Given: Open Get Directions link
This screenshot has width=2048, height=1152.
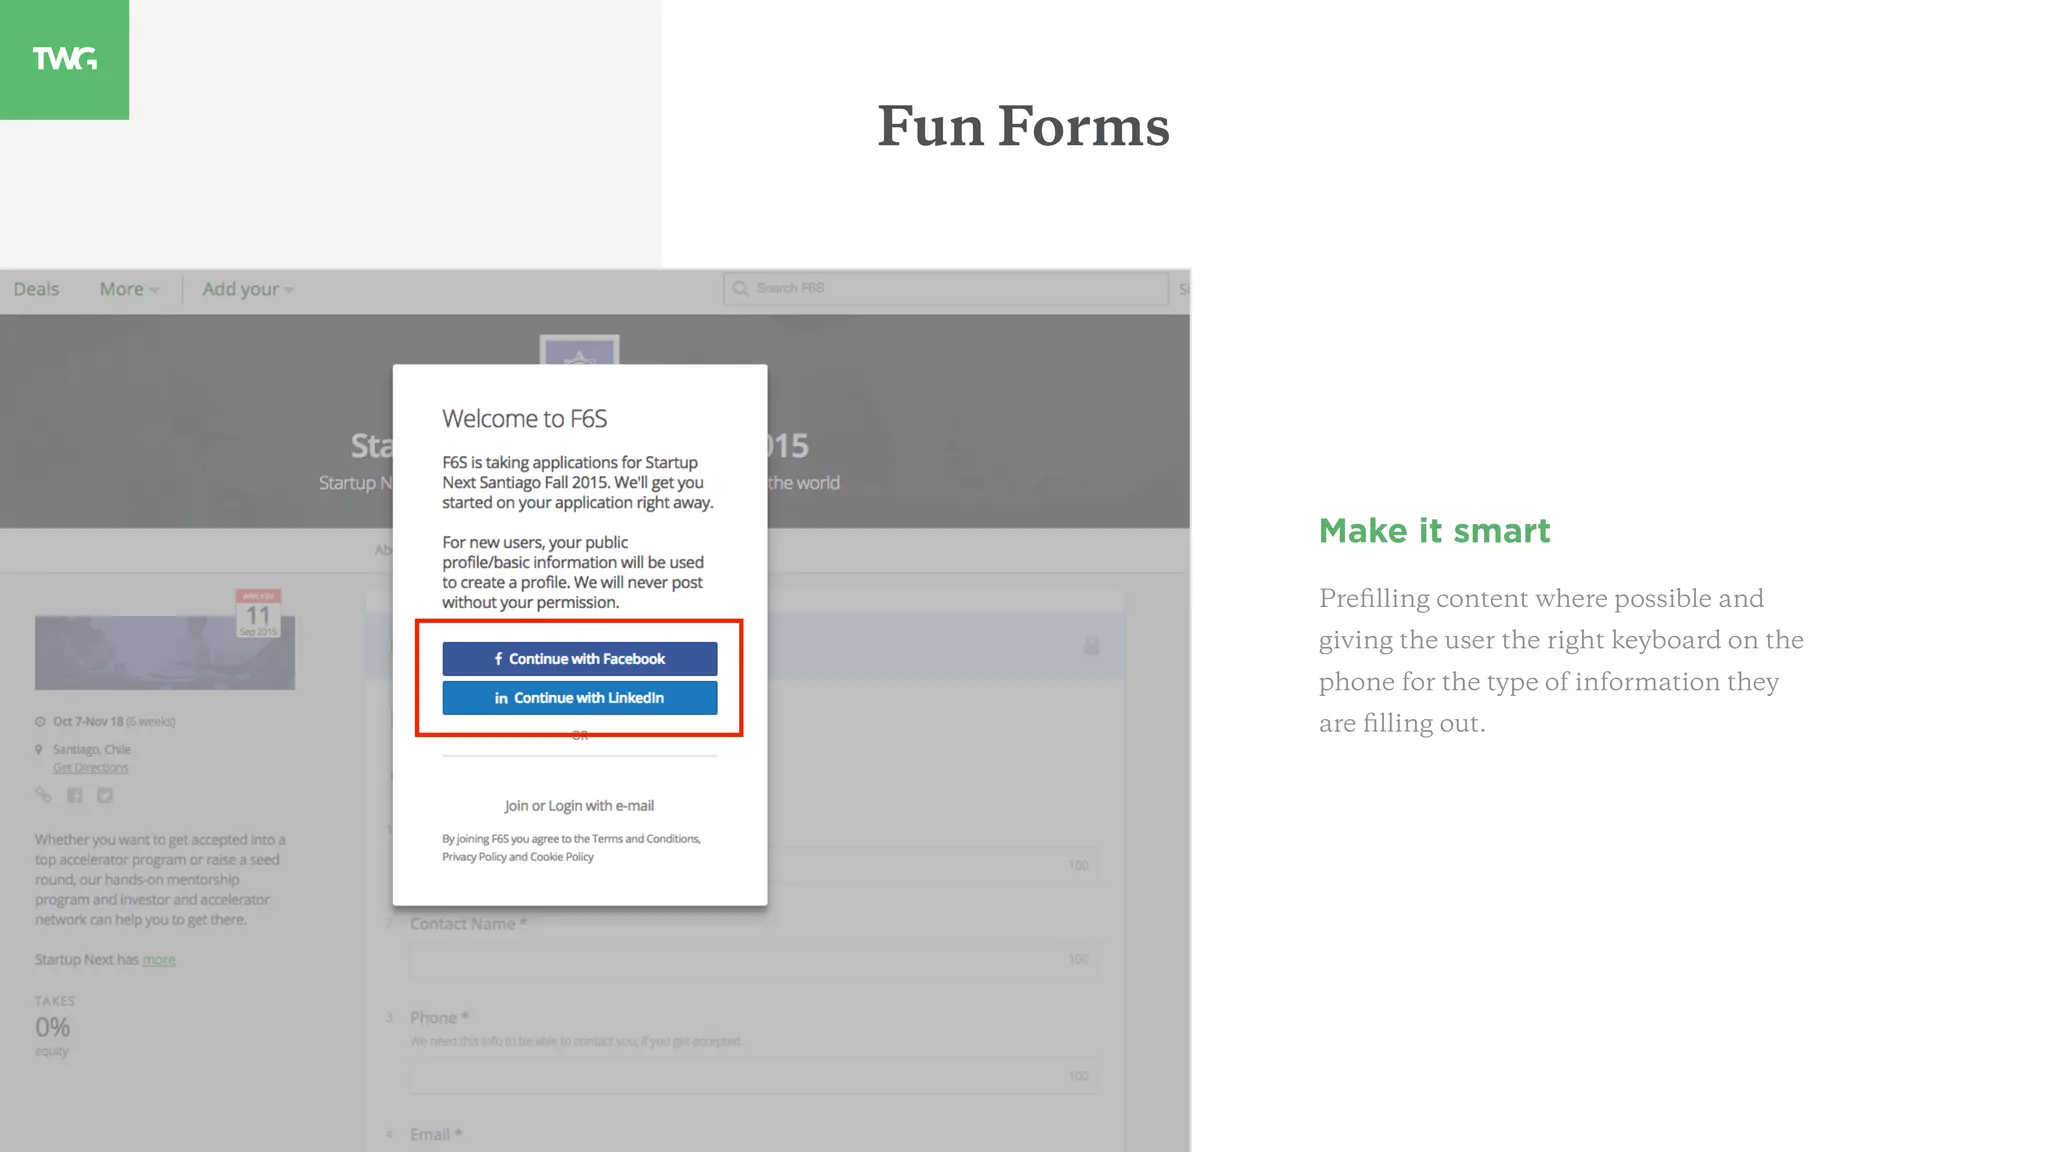Looking at the screenshot, I should [91, 768].
